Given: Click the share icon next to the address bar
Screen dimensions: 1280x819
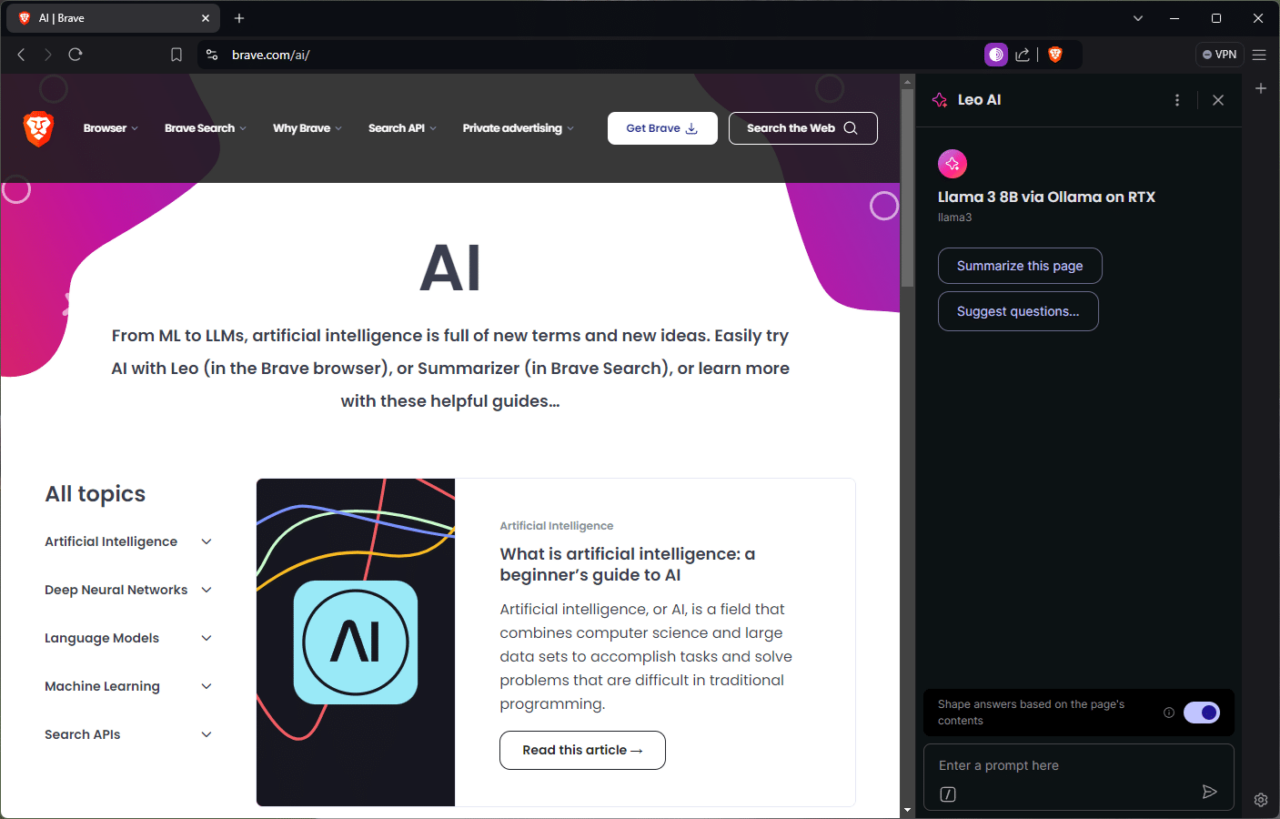Looking at the screenshot, I should [1022, 54].
